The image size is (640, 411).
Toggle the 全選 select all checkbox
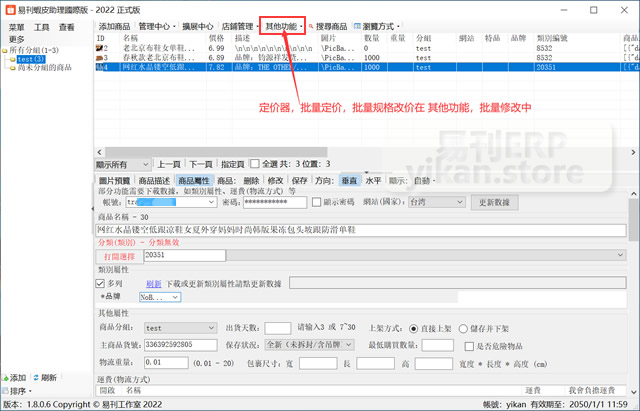point(254,163)
